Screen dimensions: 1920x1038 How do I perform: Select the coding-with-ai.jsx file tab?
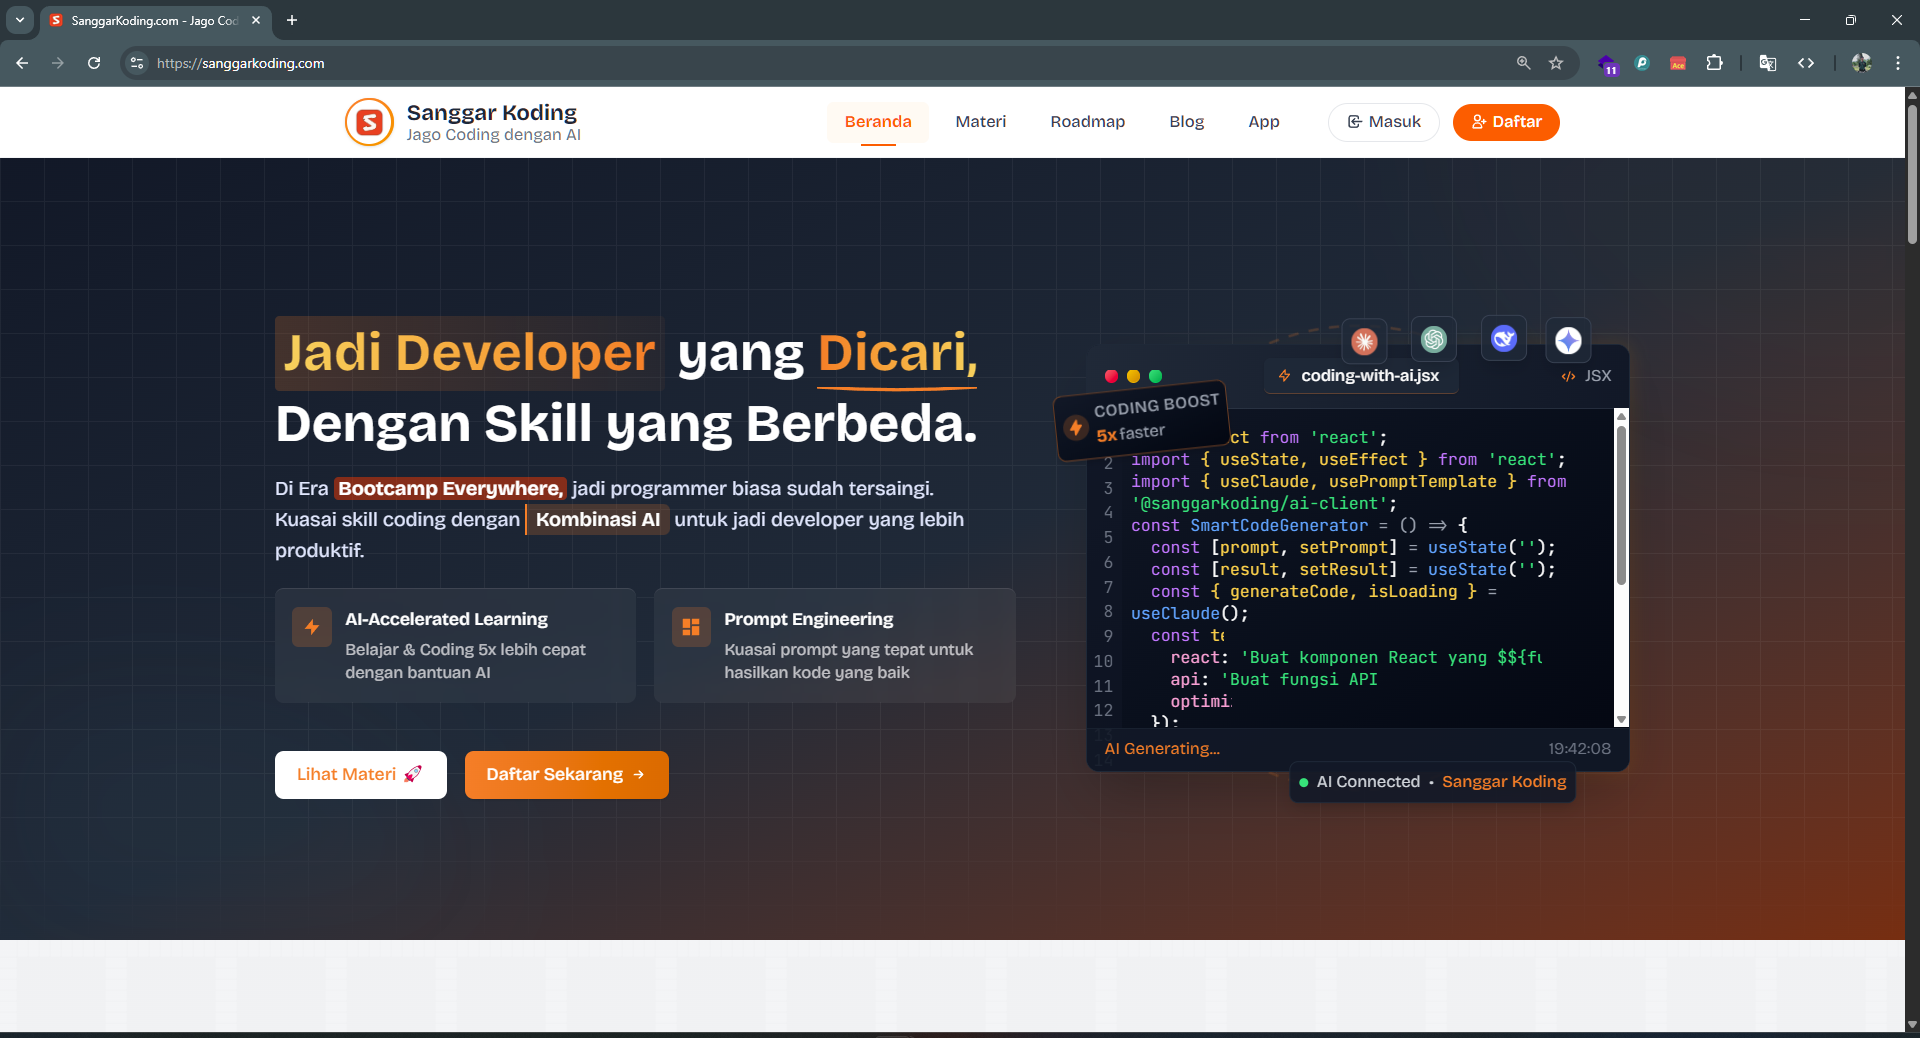[x=1359, y=376]
